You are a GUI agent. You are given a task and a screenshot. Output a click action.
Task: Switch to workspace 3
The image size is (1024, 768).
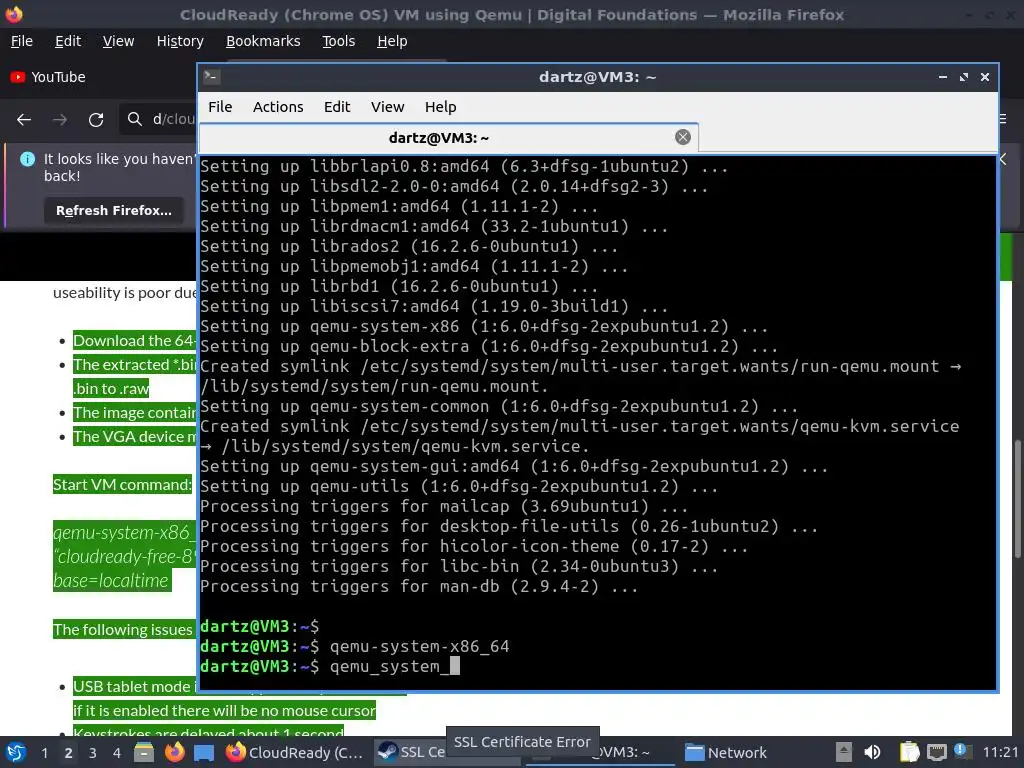(92, 753)
